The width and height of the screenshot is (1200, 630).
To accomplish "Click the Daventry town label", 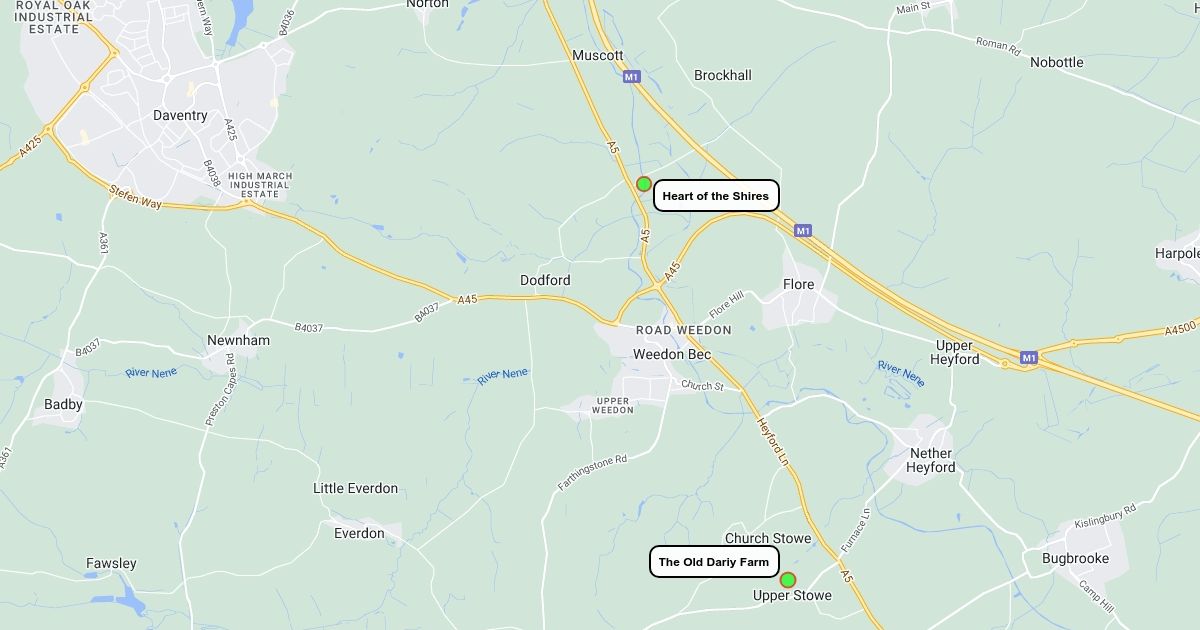I will 180,115.
